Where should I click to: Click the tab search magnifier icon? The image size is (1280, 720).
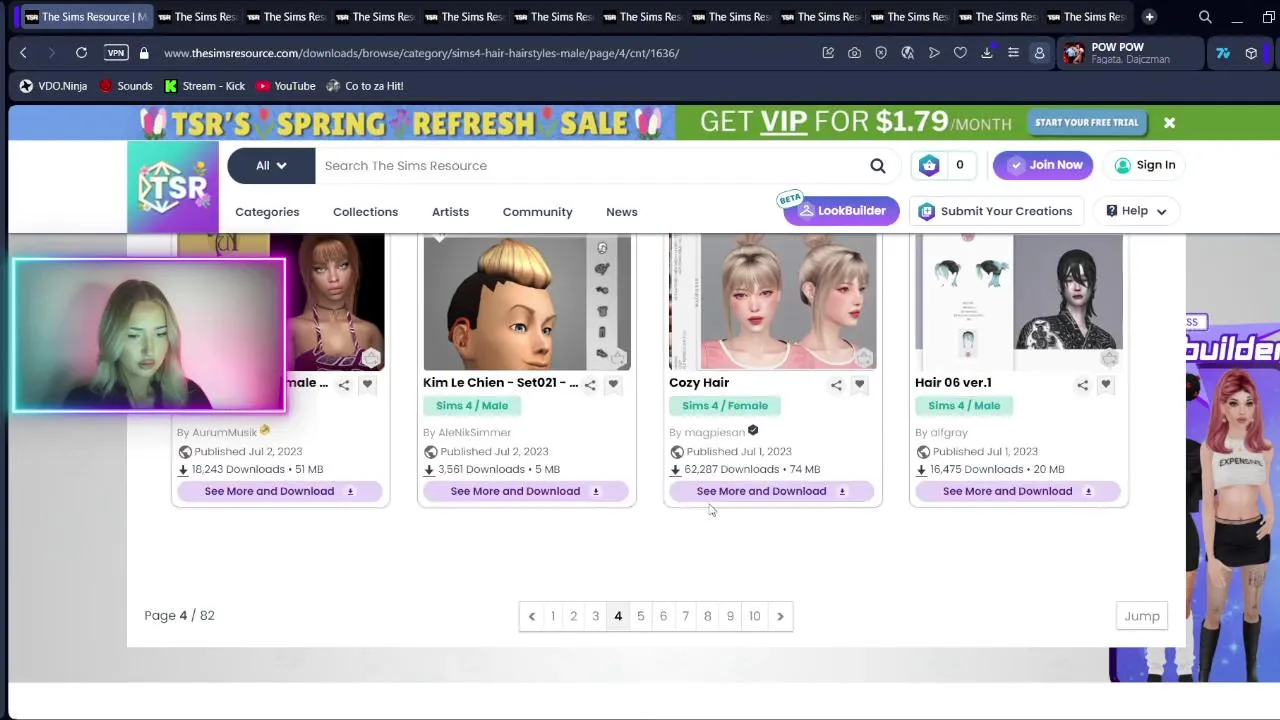1205,17
